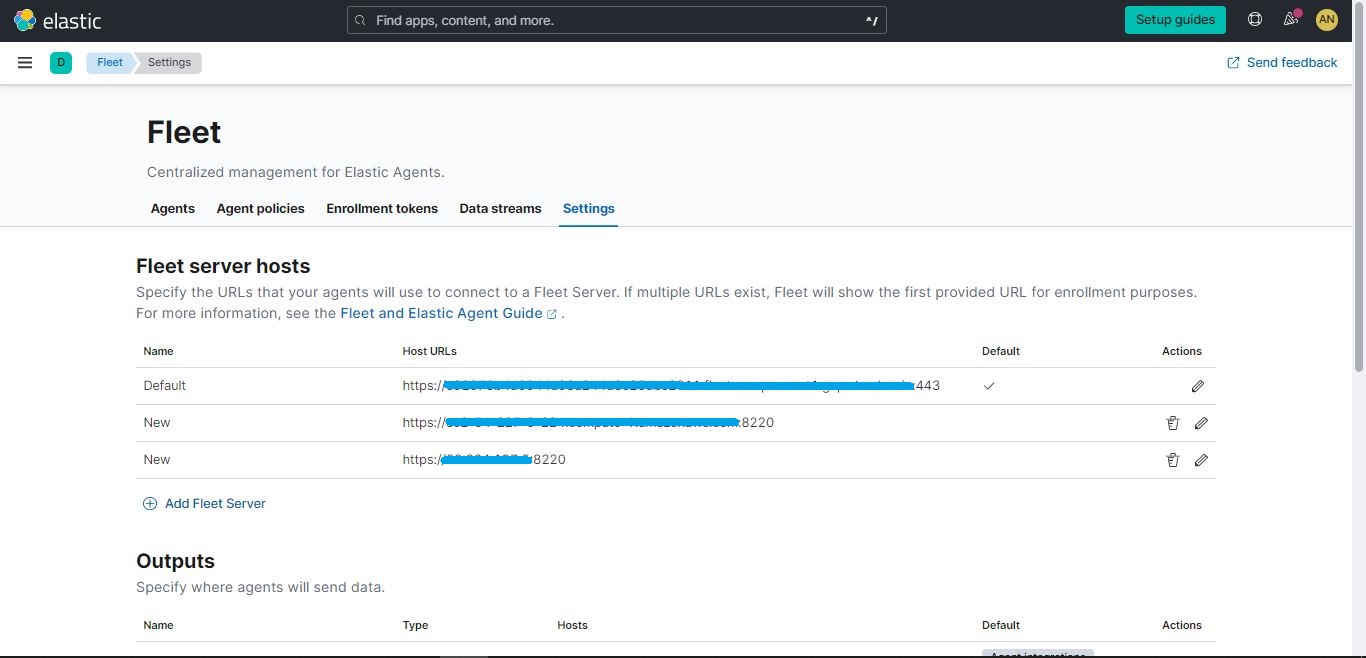Click the Outputs heading
1366x658 pixels.
(175, 561)
